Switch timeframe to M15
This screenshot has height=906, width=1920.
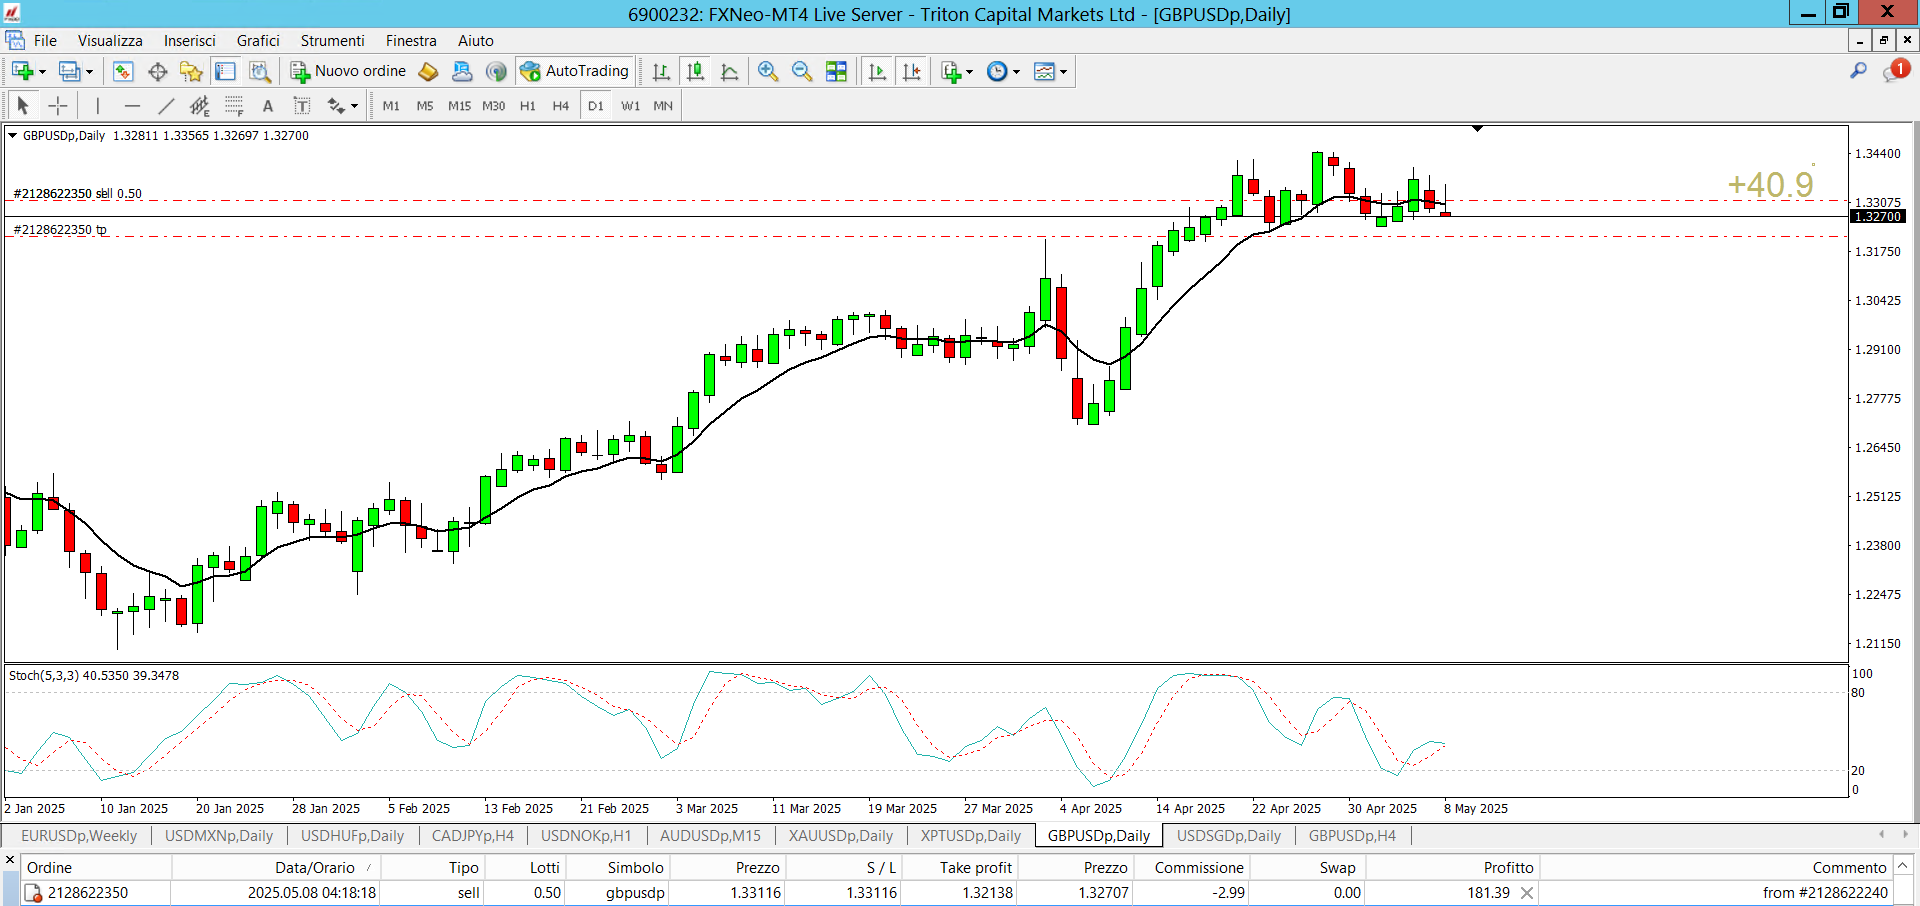point(459,105)
